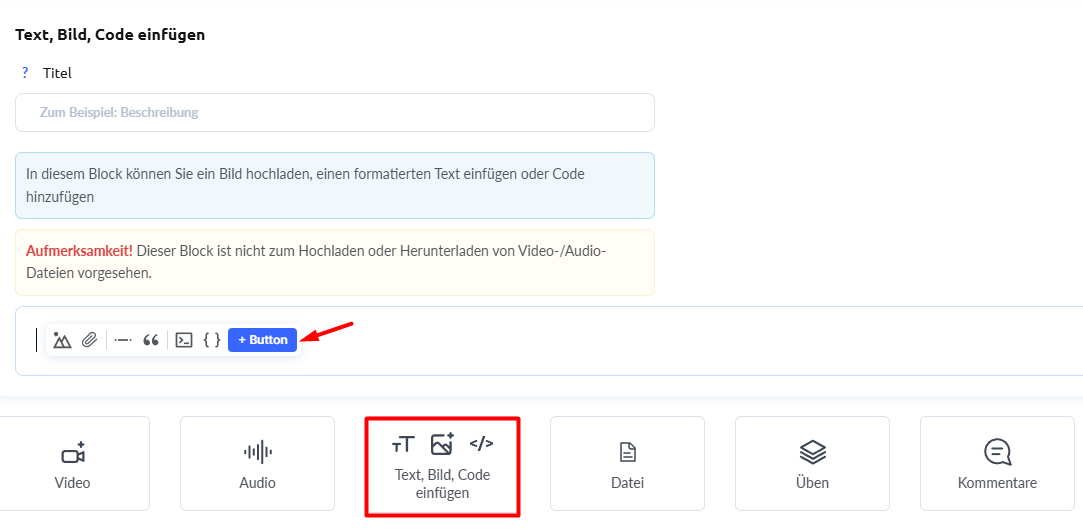
Task: Focus the Titel input field
Action: [334, 113]
